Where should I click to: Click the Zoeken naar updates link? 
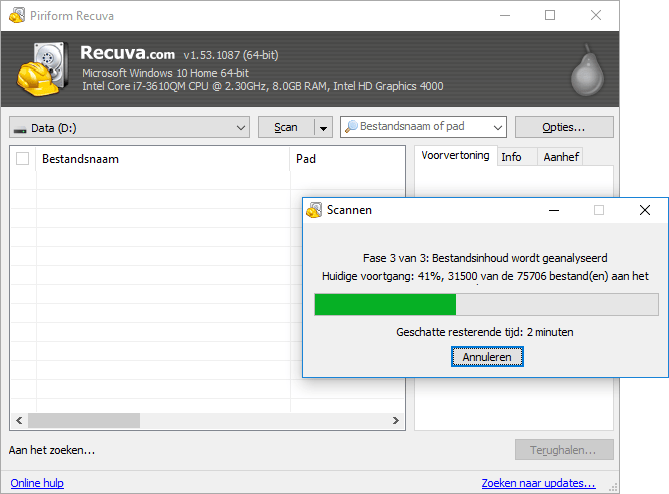[x=538, y=483]
